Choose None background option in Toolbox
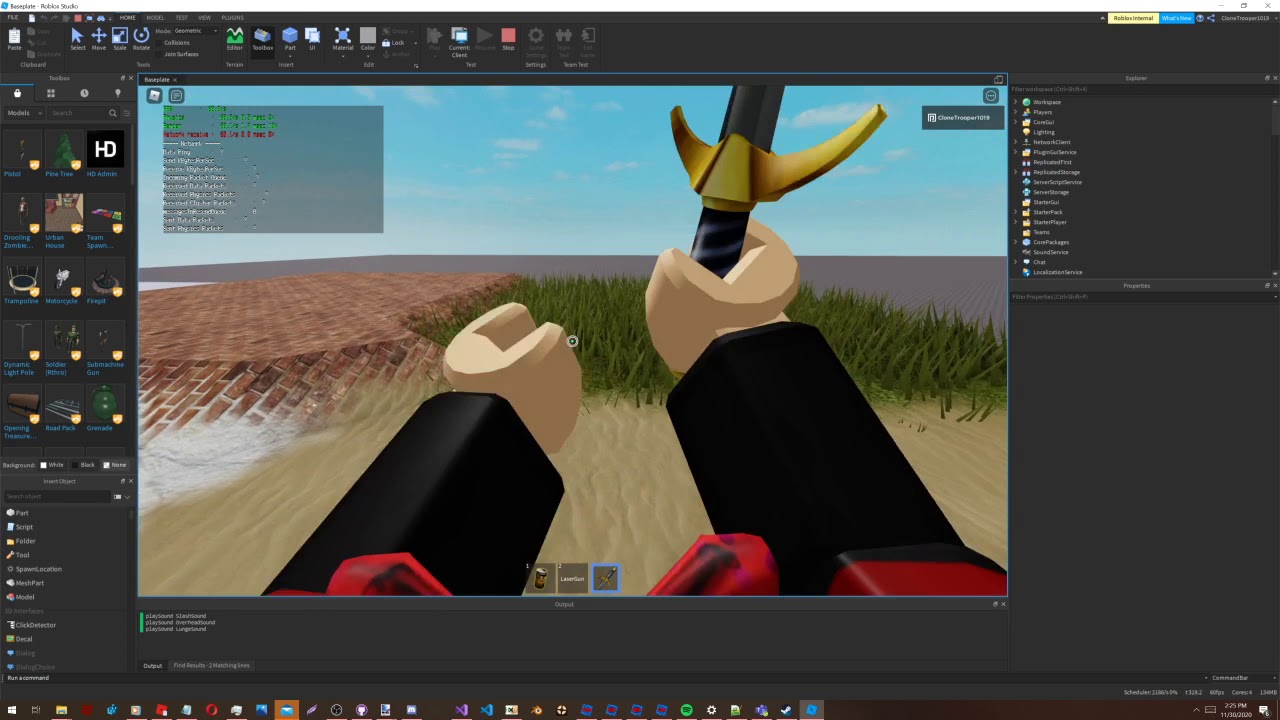The height and width of the screenshot is (720, 1280). coord(114,465)
